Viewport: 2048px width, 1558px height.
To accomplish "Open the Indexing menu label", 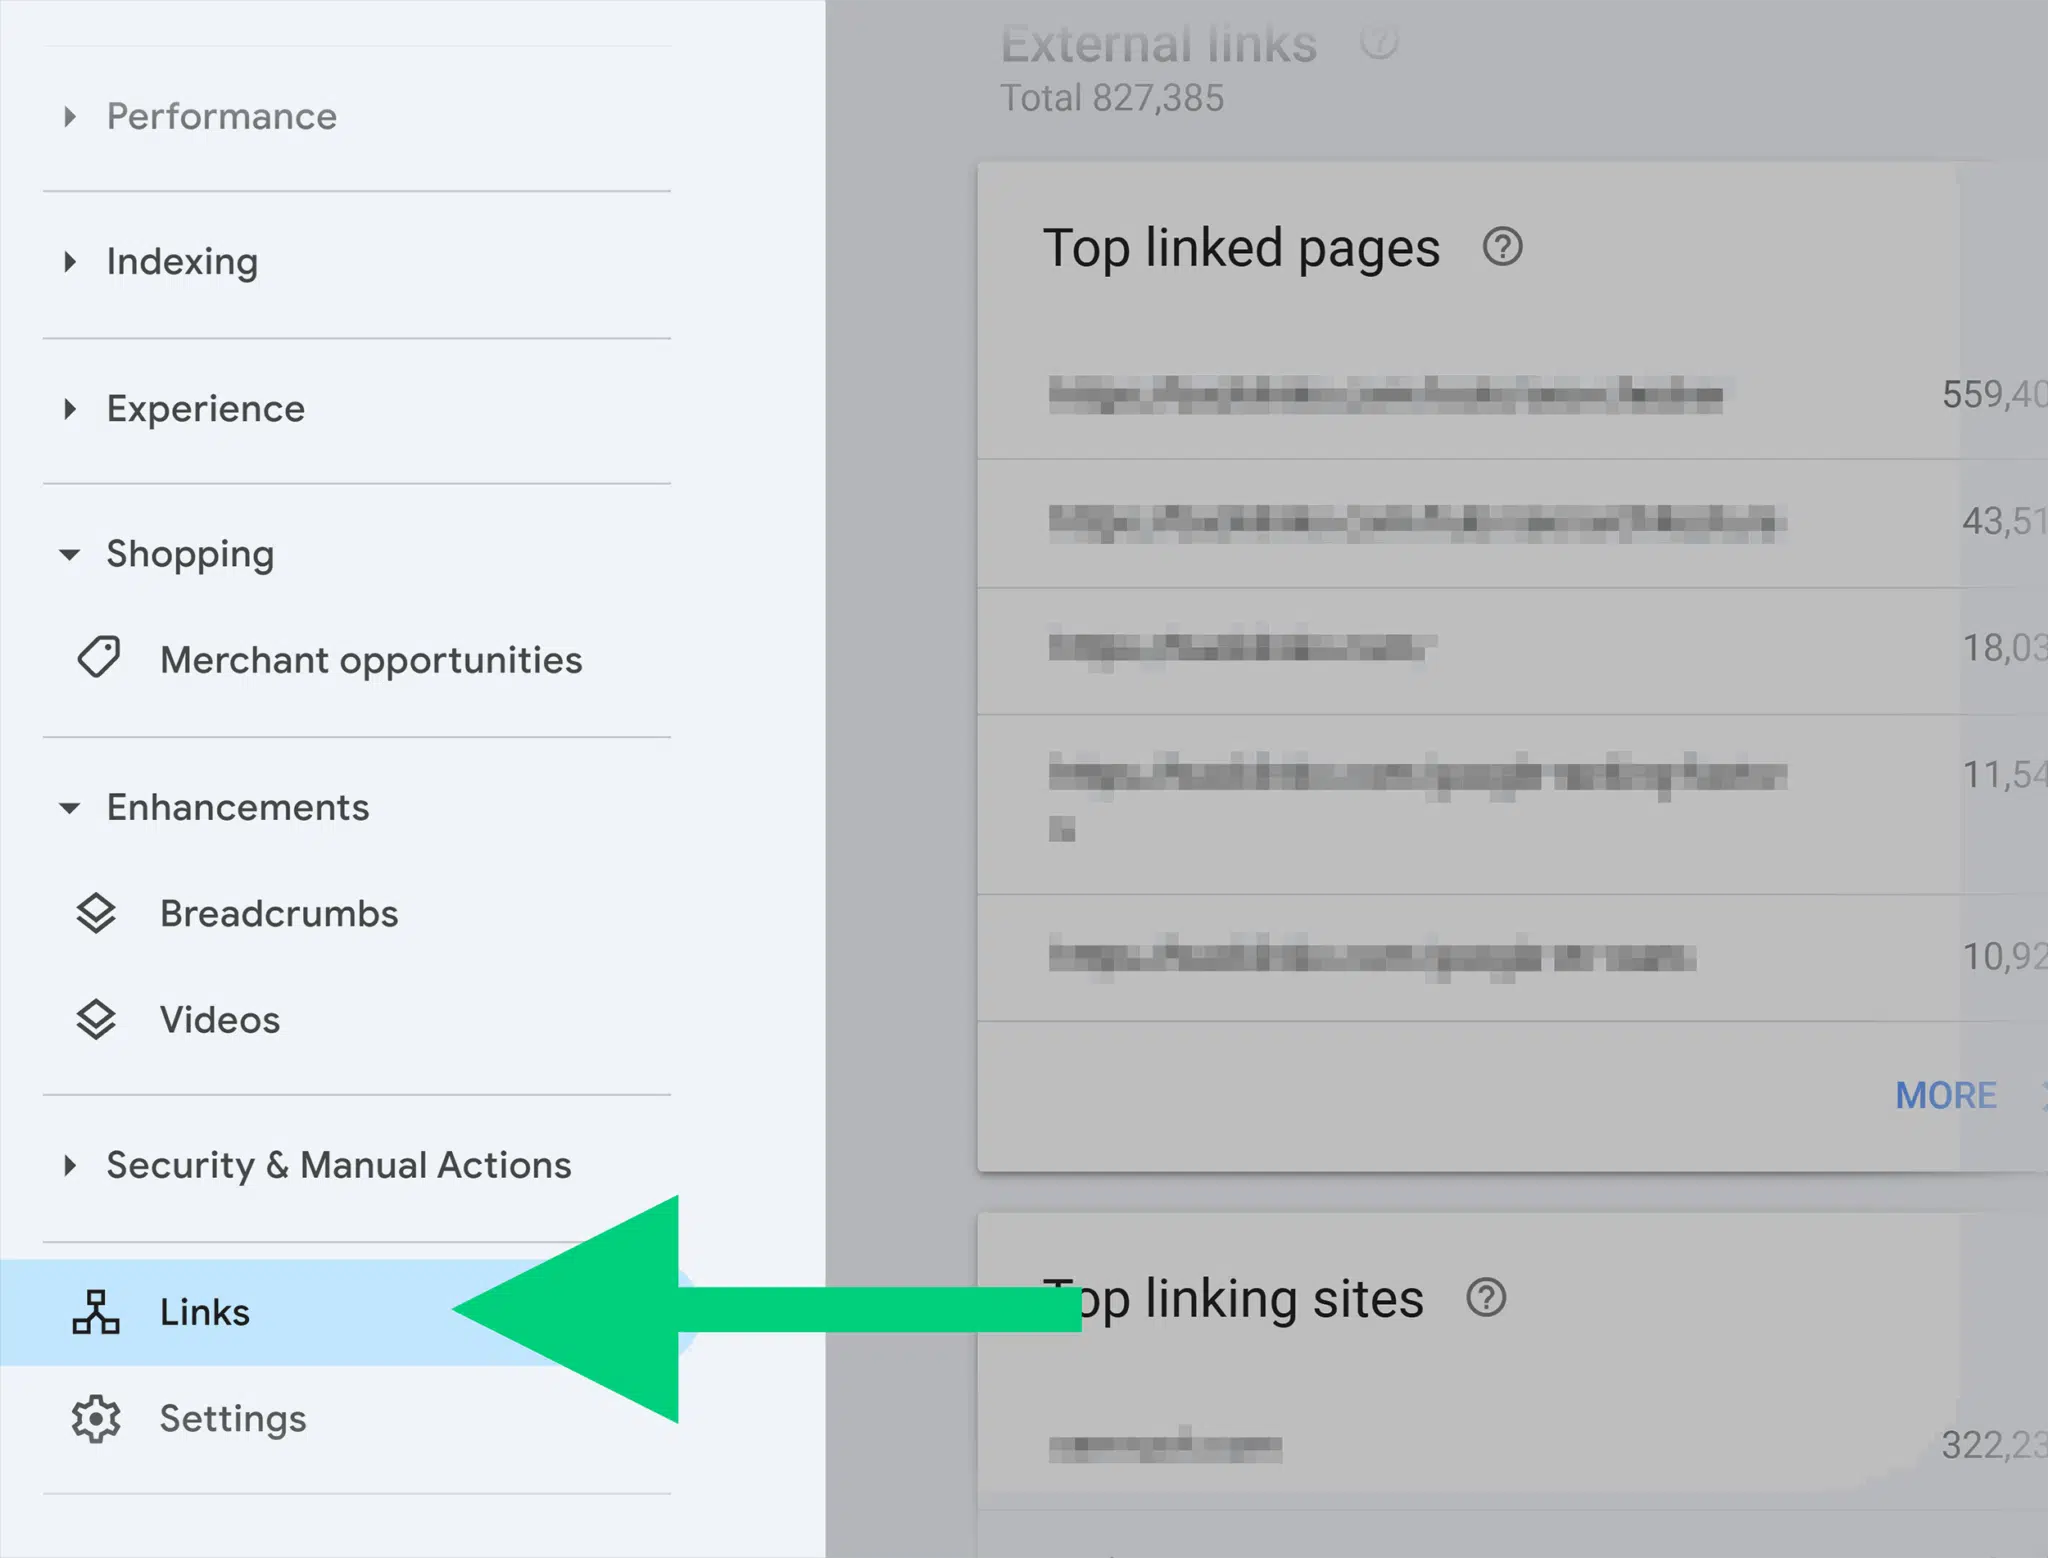I will coord(182,262).
